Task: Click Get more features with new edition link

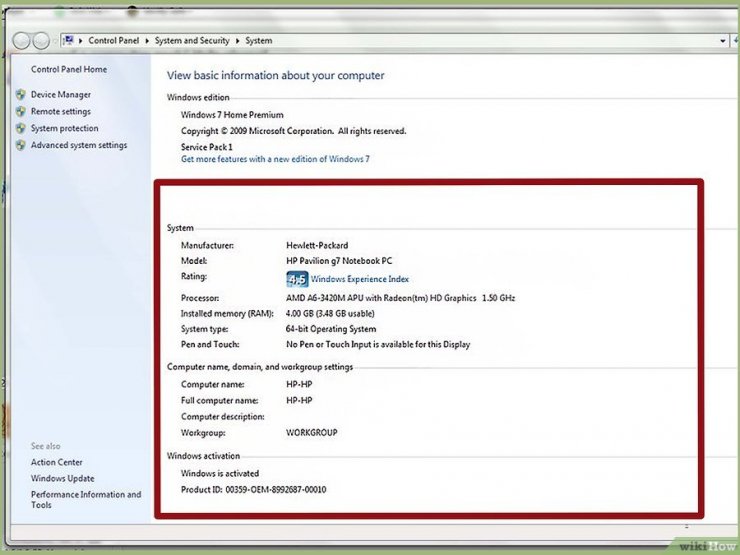Action: tap(275, 159)
